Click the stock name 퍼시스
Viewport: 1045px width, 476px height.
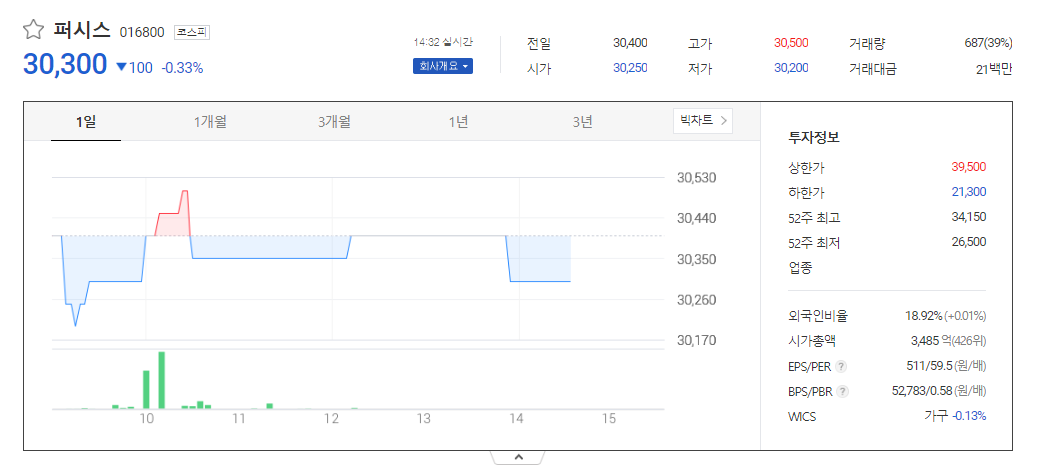click(82, 30)
